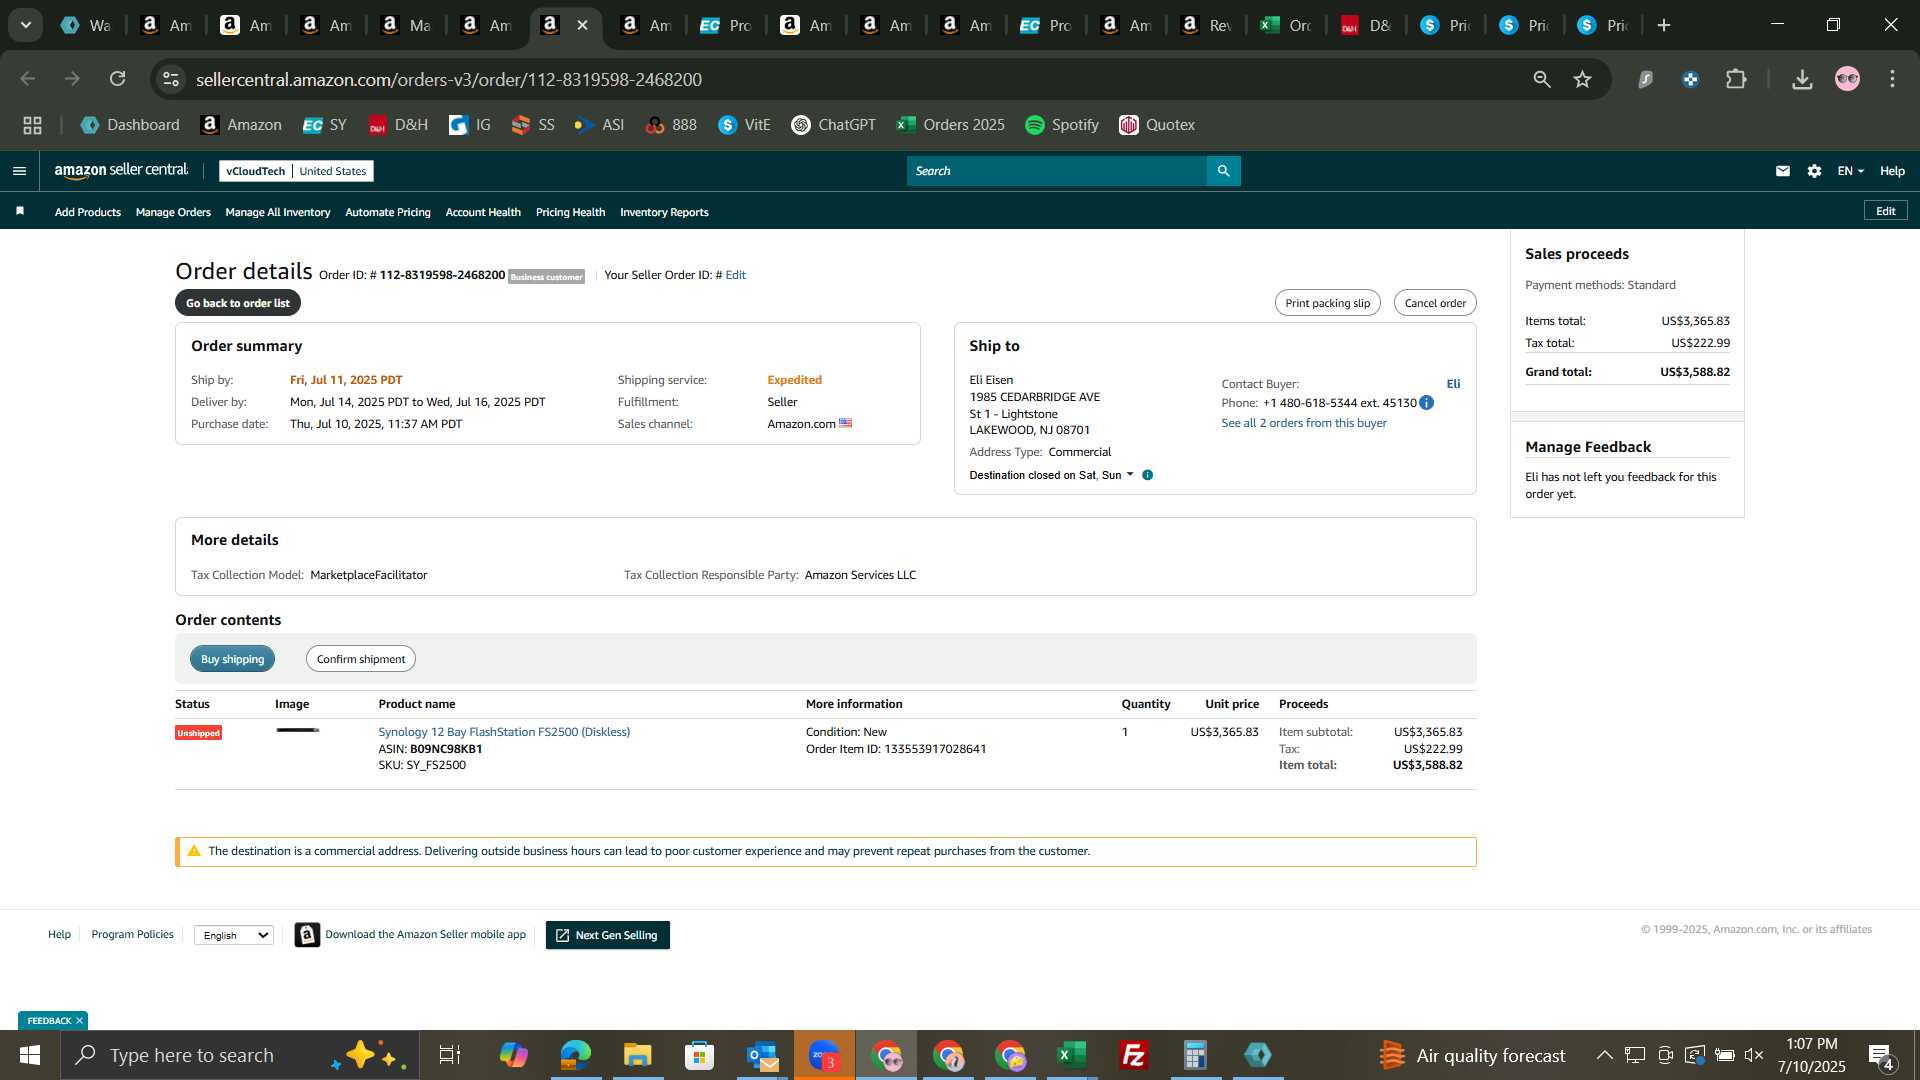This screenshot has width=1920, height=1080.
Task: Open Manage Orders menu
Action: tap(173, 212)
